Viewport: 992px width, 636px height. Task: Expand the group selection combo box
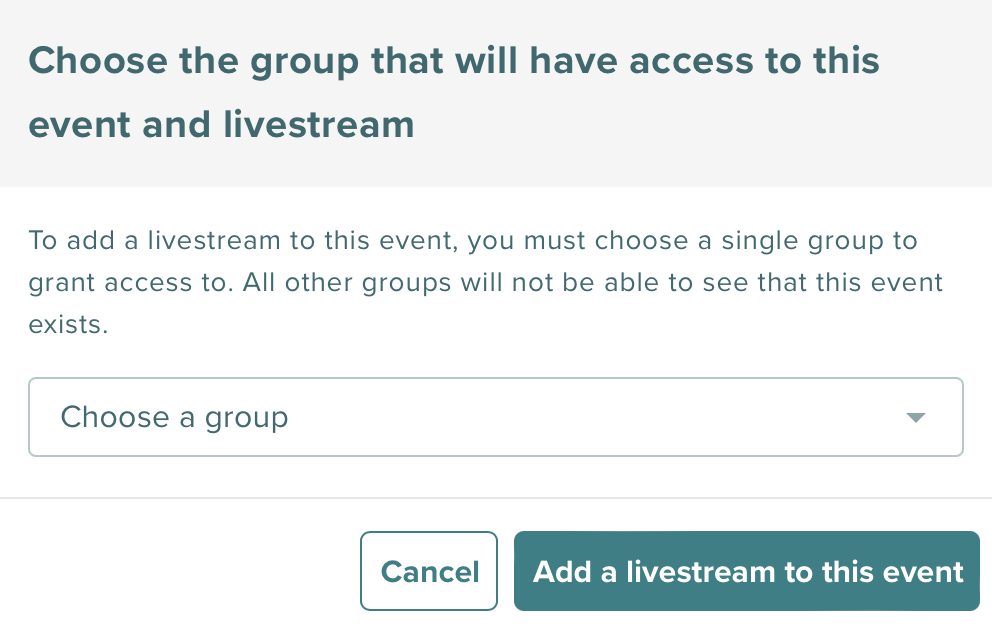(496, 416)
